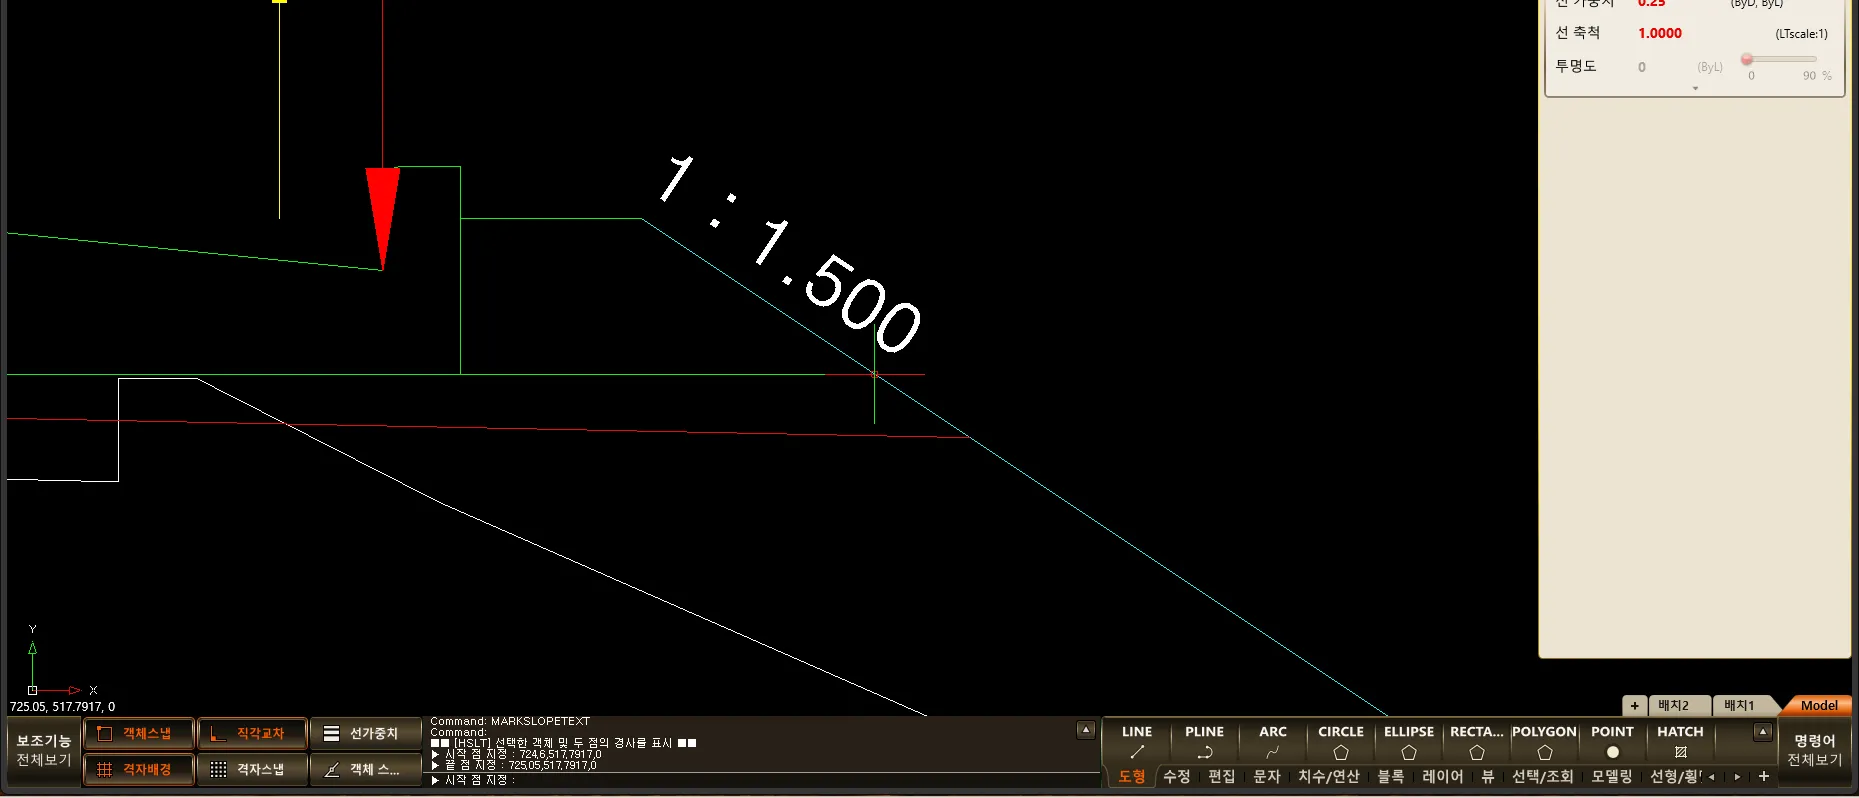The height and width of the screenshot is (798, 1859).
Task: Select the PLINE polyline tool
Action: [1204, 742]
